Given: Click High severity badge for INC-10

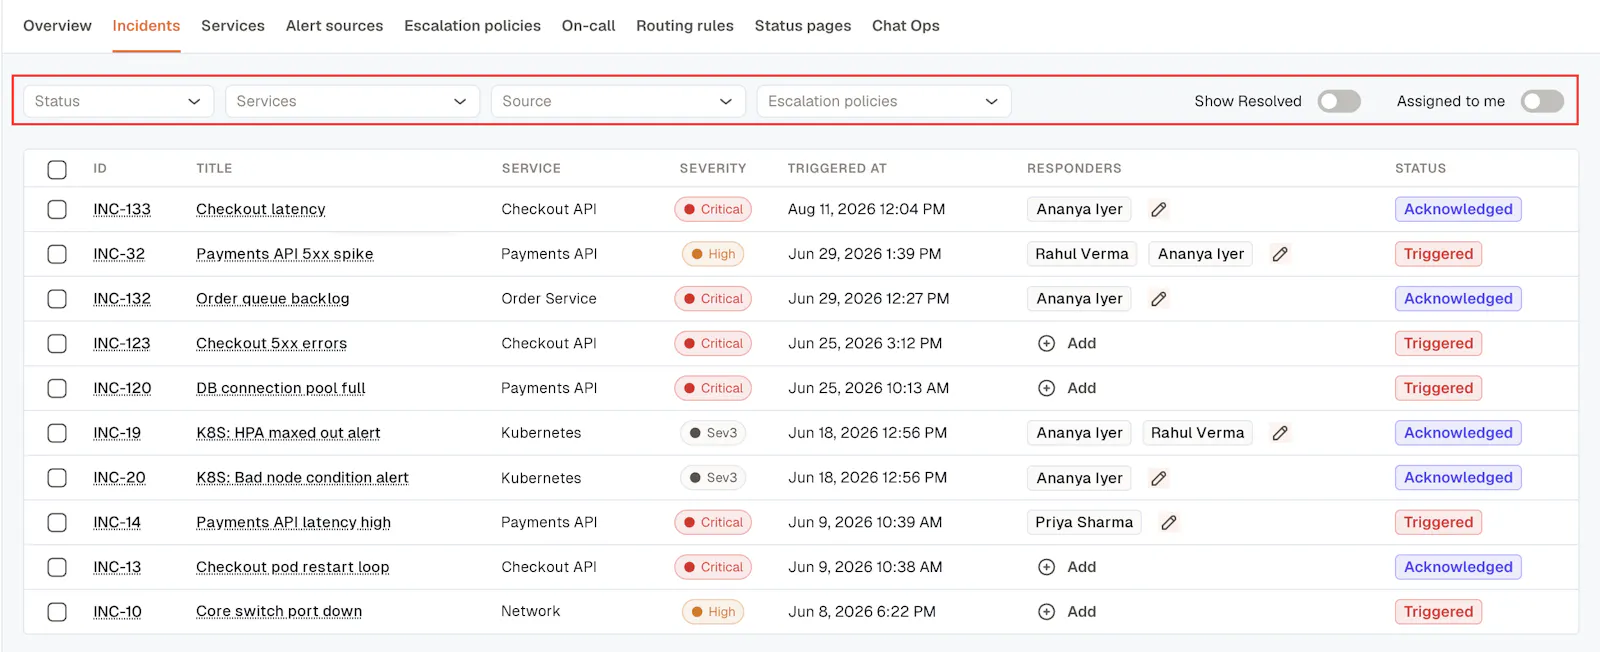Looking at the screenshot, I should point(713,612).
